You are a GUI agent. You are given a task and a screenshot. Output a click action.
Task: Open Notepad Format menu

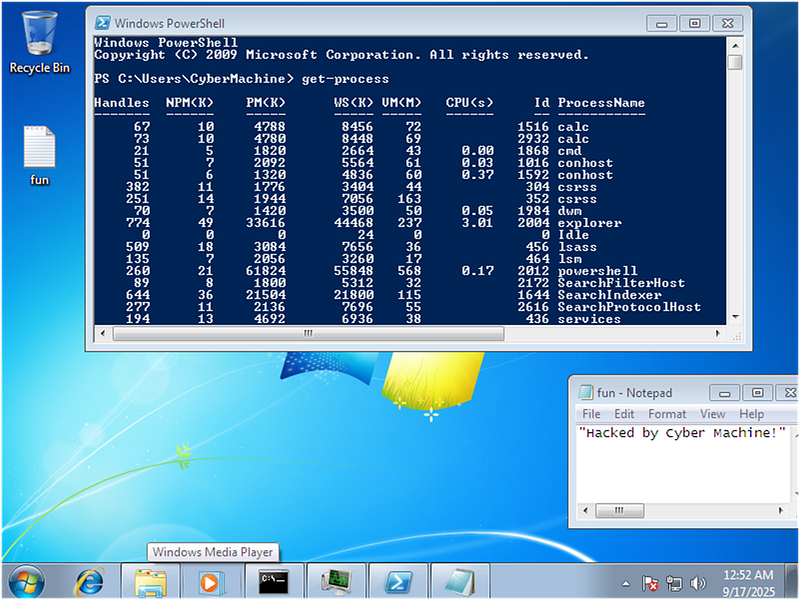tap(667, 414)
